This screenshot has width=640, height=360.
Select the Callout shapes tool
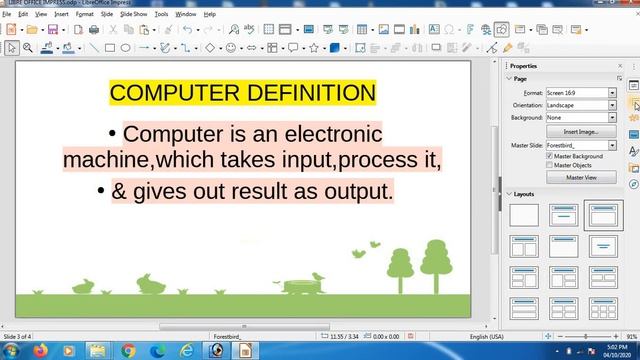click(293, 48)
